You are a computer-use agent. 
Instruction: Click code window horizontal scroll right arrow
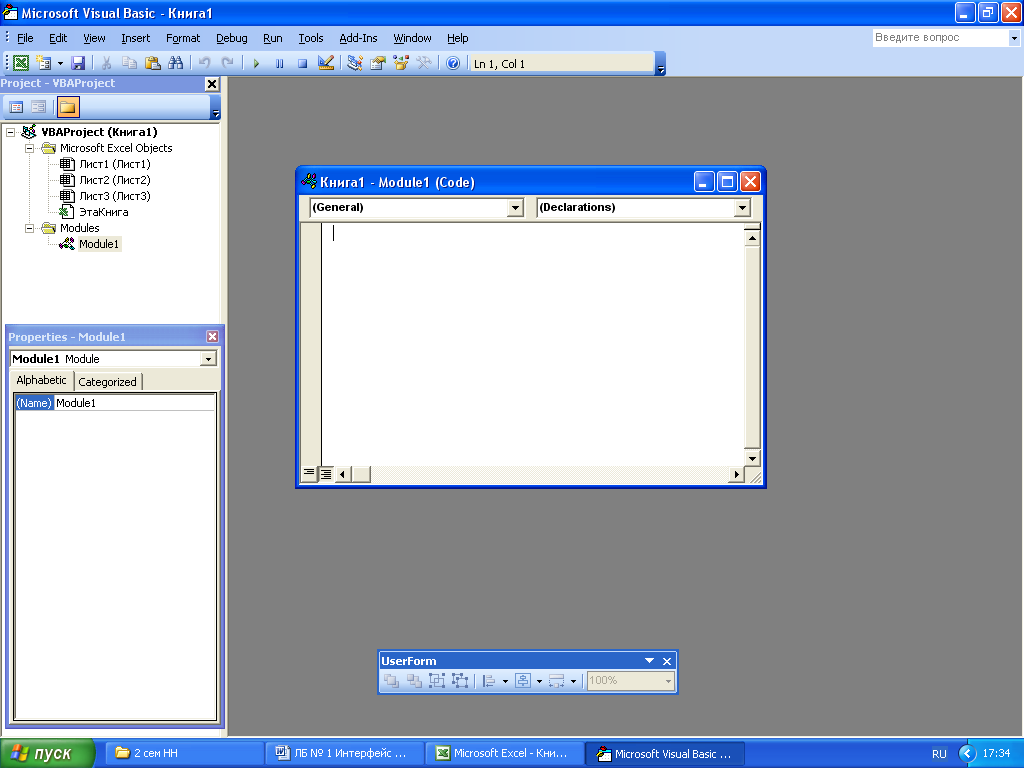click(736, 474)
